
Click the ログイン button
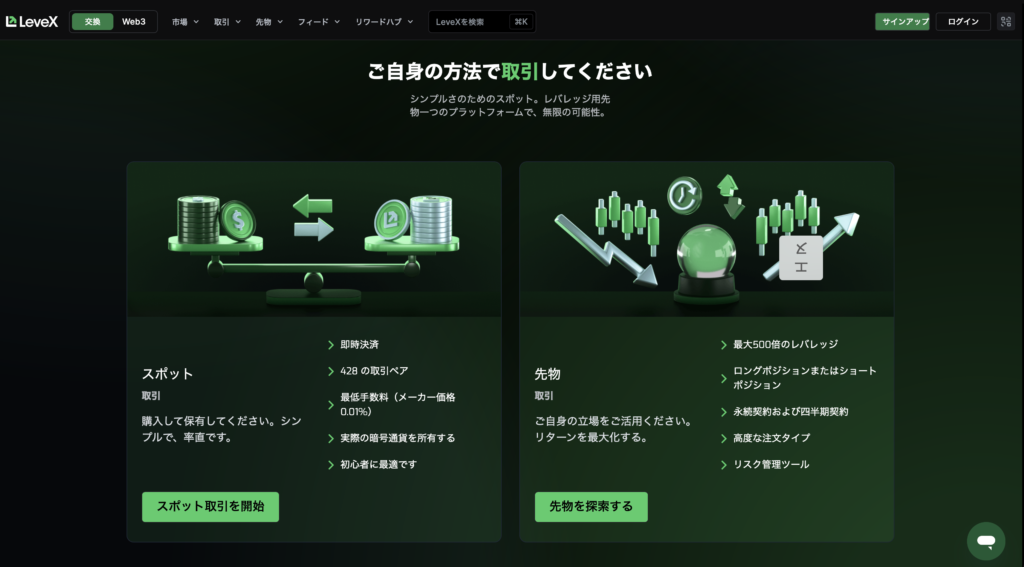pyautogui.click(x=963, y=22)
